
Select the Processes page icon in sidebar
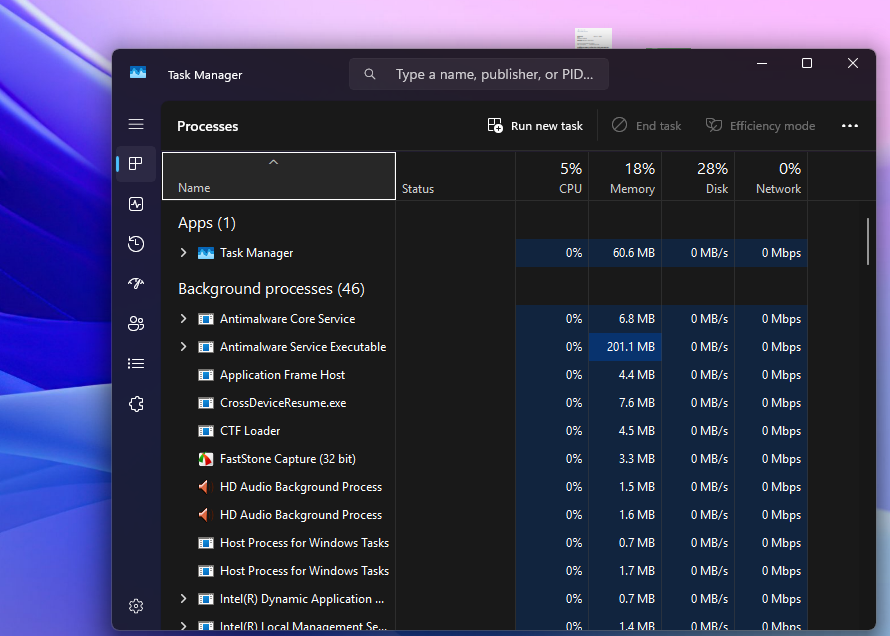(x=136, y=164)
